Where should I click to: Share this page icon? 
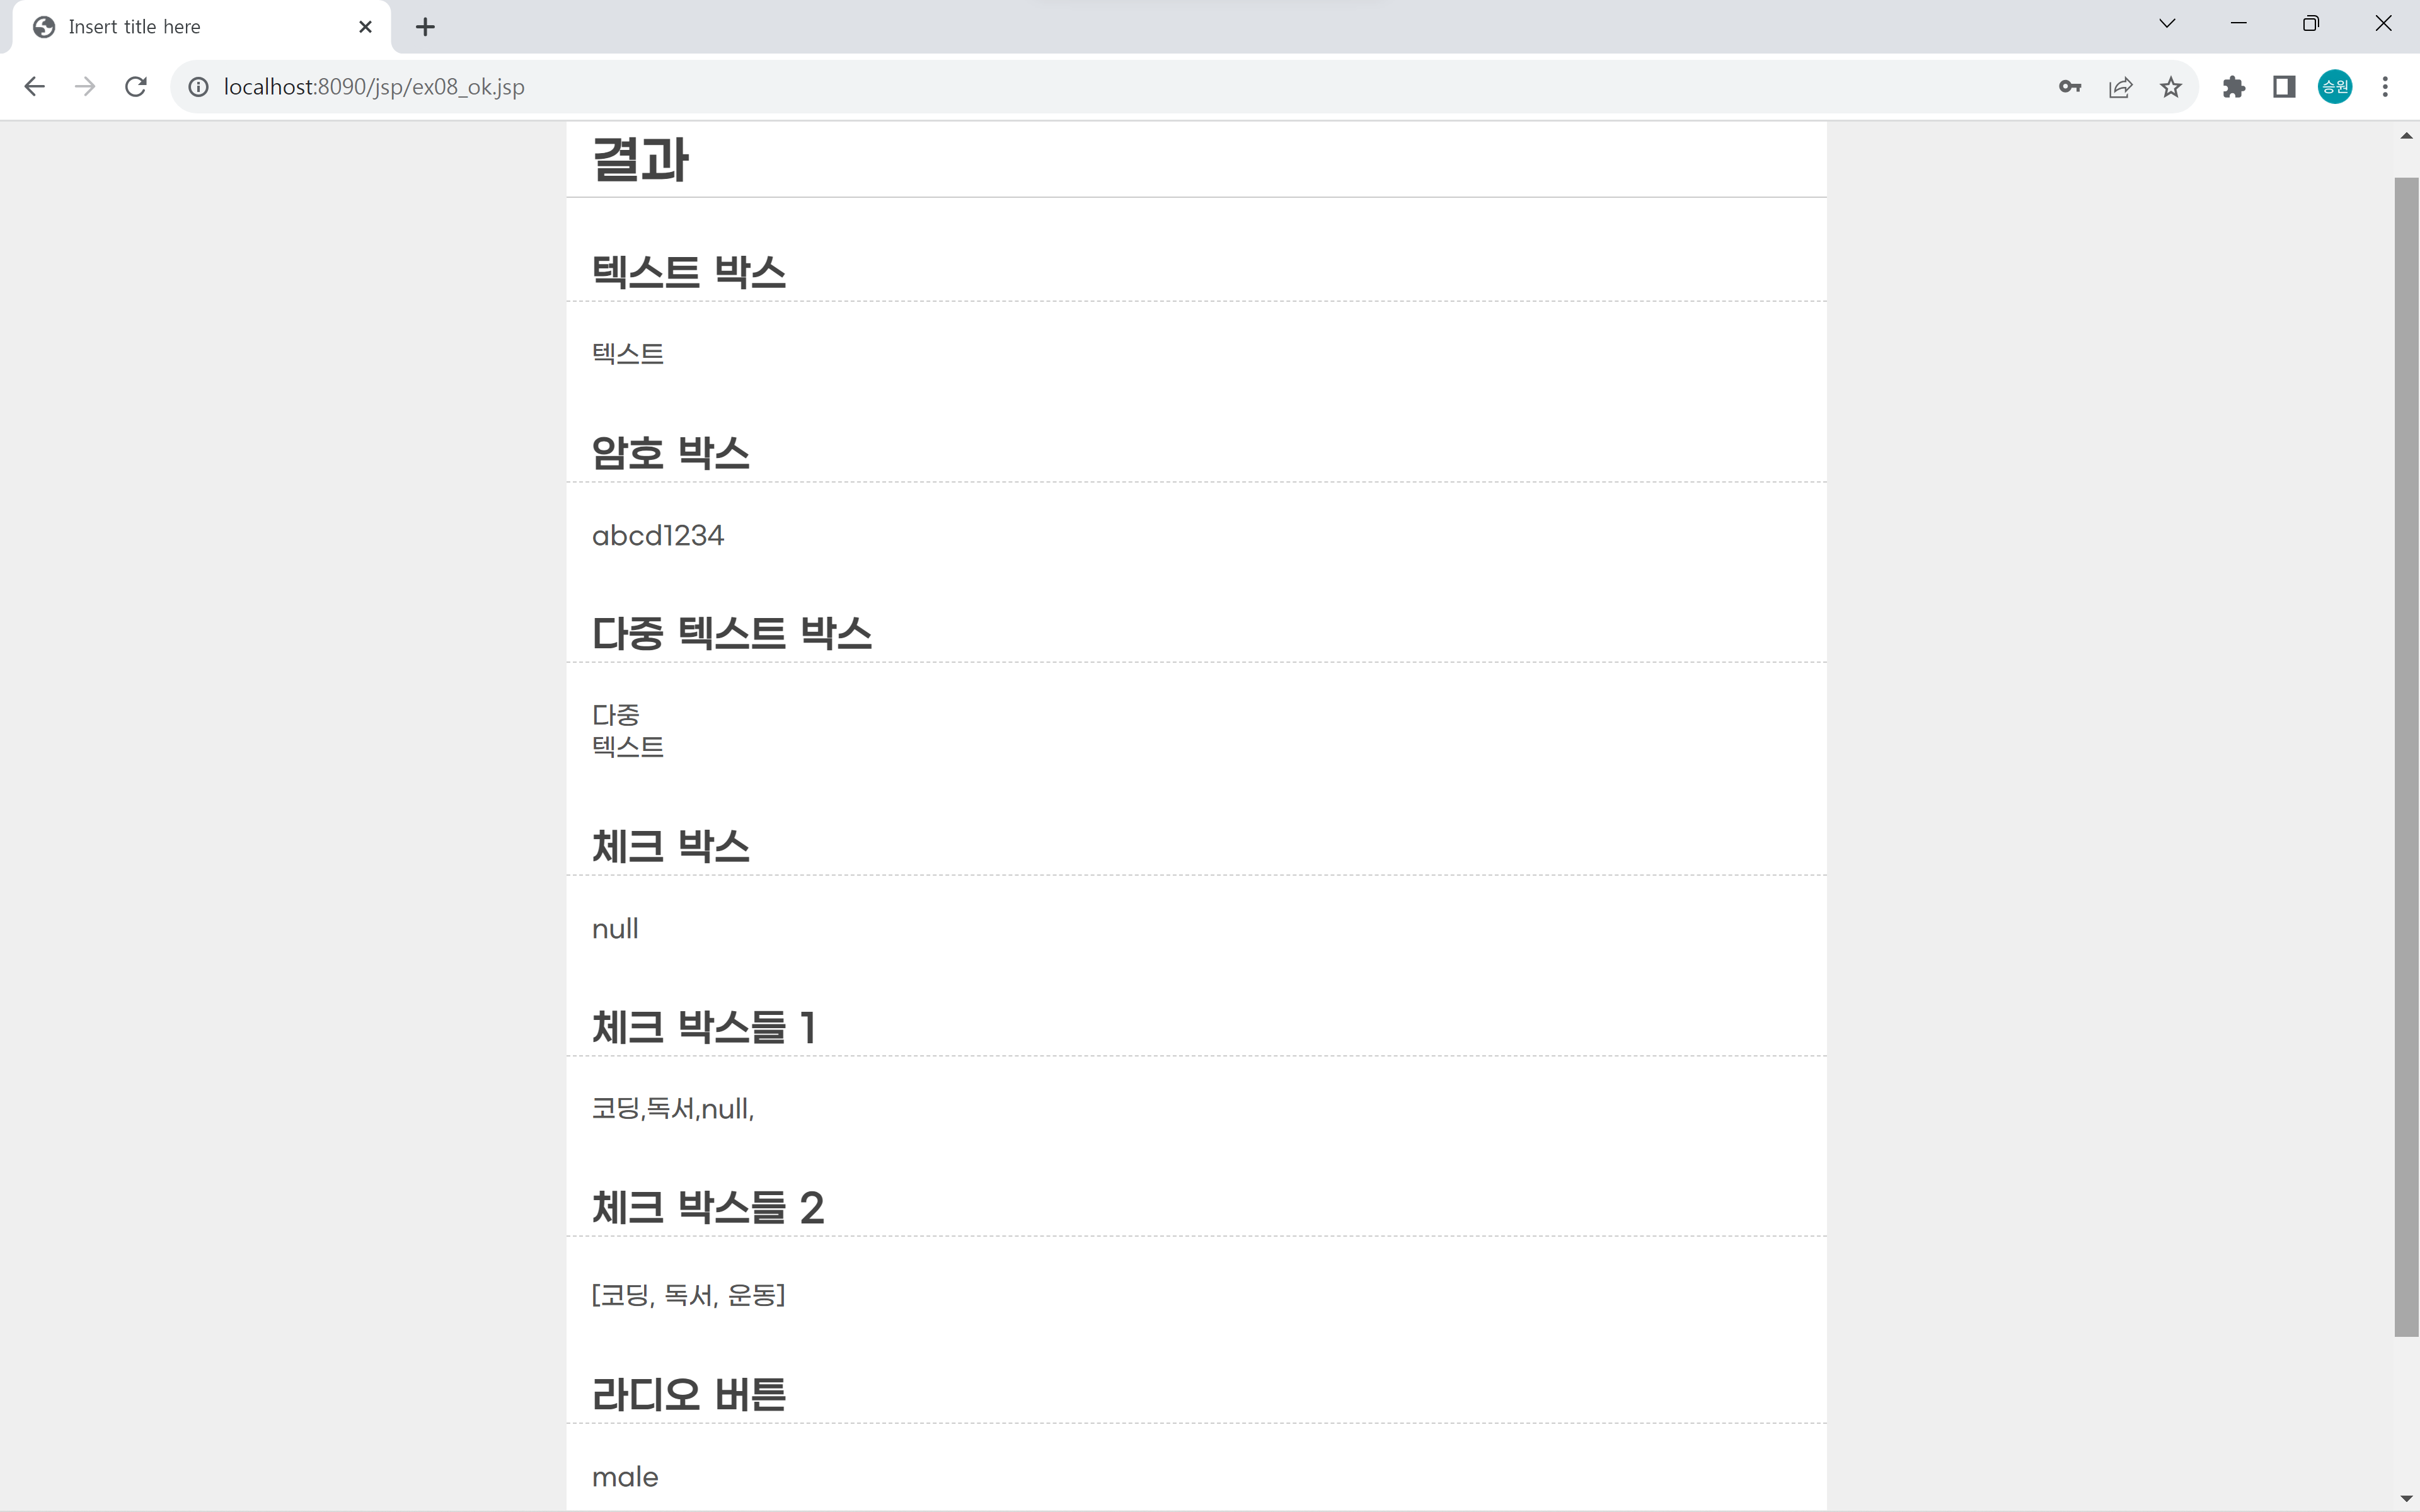tap(2120, 87)
